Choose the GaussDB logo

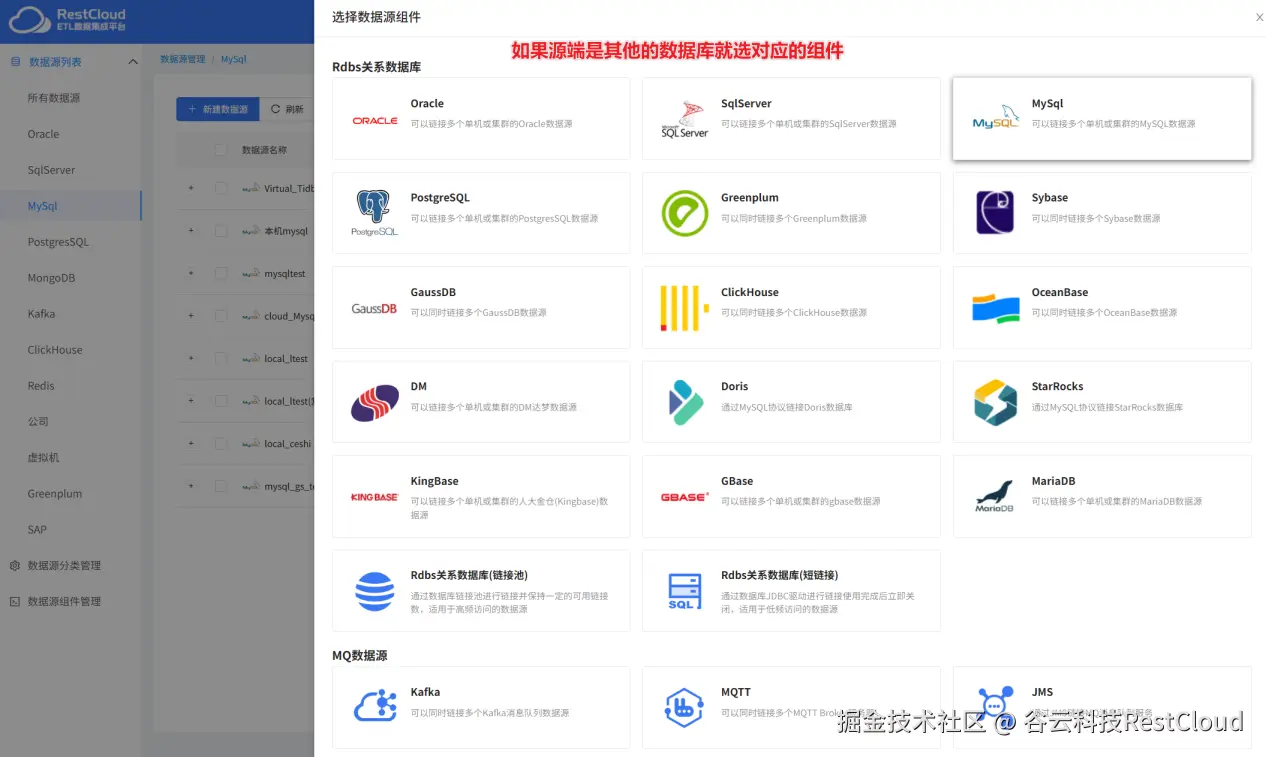[375, 308]
